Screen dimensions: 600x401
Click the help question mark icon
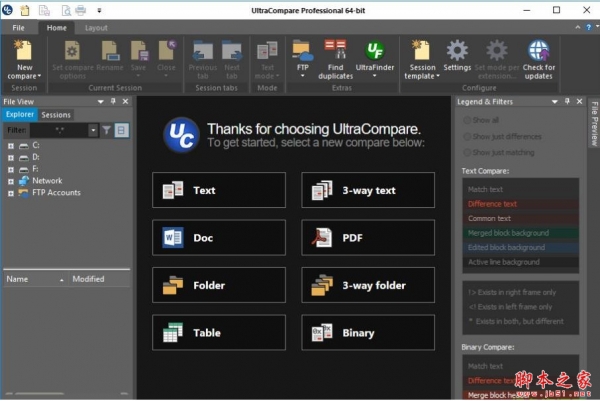[589, 27]
